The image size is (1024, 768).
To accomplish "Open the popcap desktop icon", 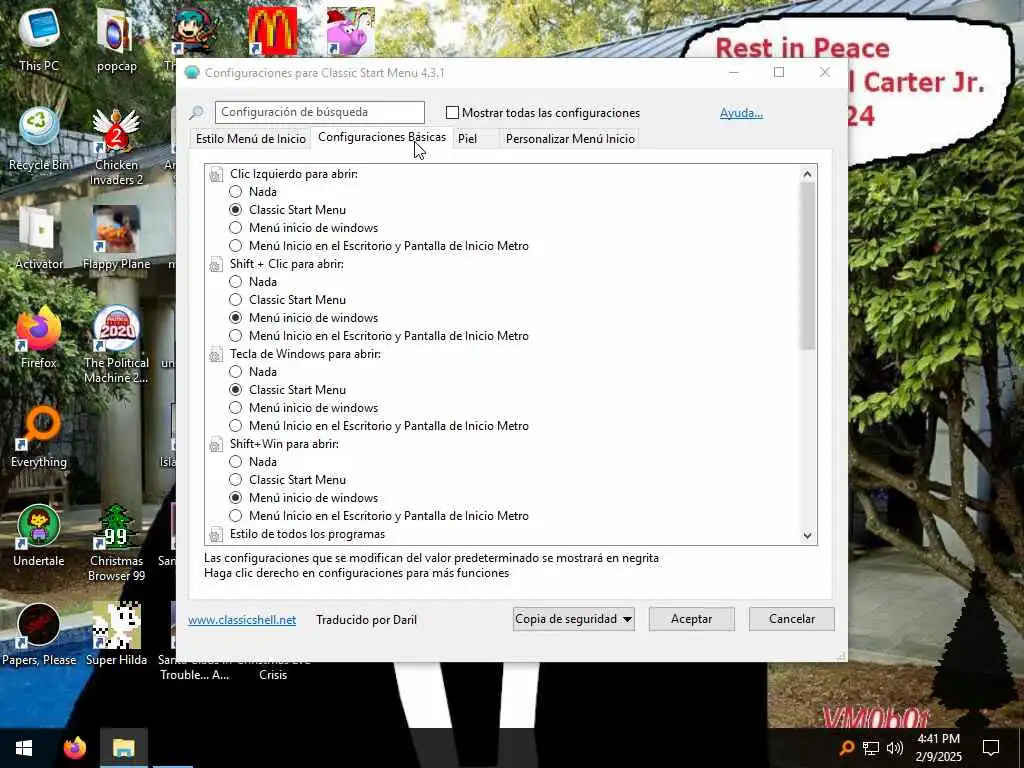I will coord(116,38).
